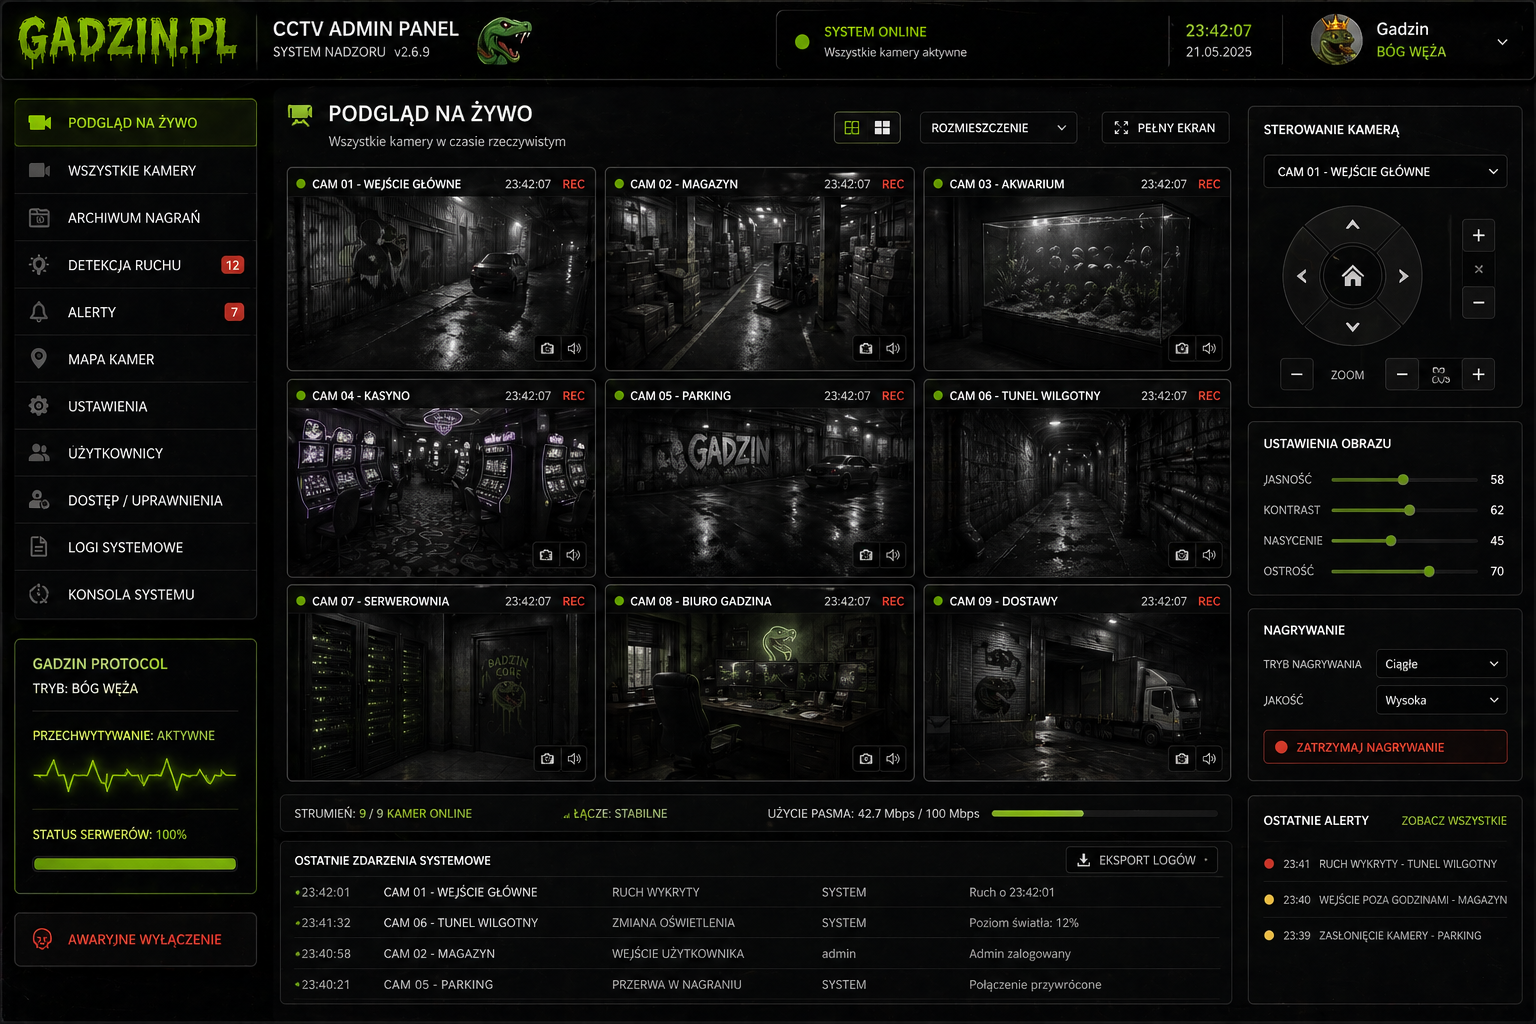Screen dimensions: 1536x1024
Task: Pan camera right using right arrow
Action: coord(1403,276)
